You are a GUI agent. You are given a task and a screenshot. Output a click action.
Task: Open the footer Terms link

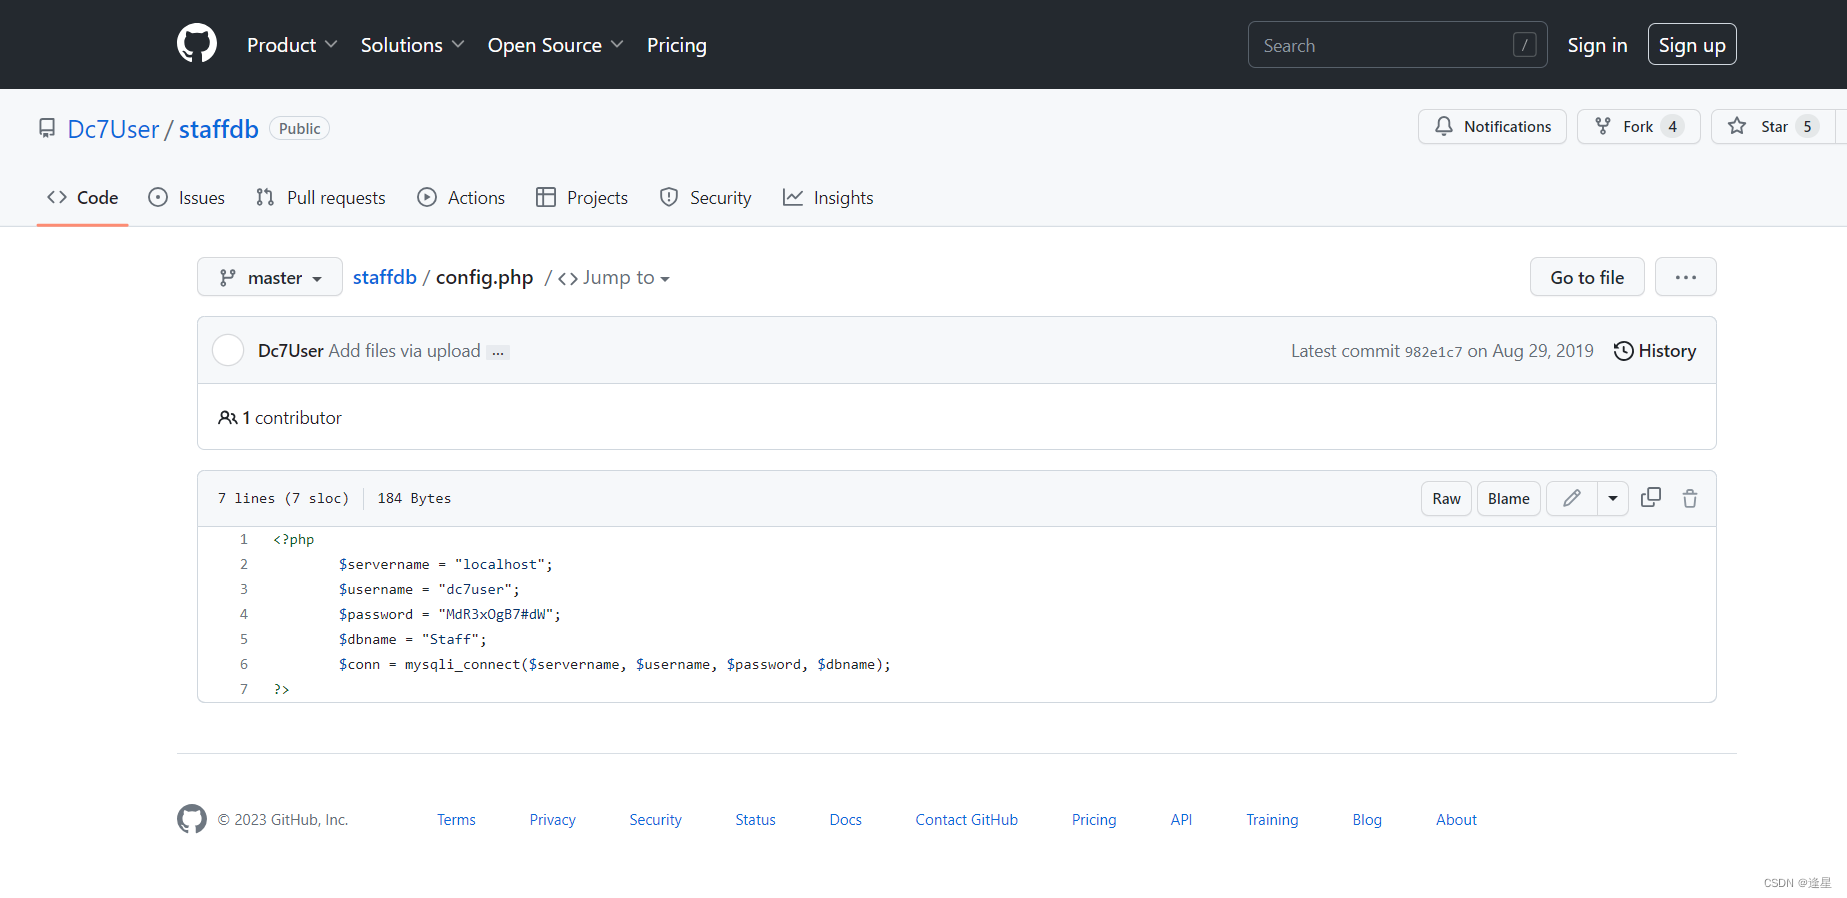coord(456,820)
